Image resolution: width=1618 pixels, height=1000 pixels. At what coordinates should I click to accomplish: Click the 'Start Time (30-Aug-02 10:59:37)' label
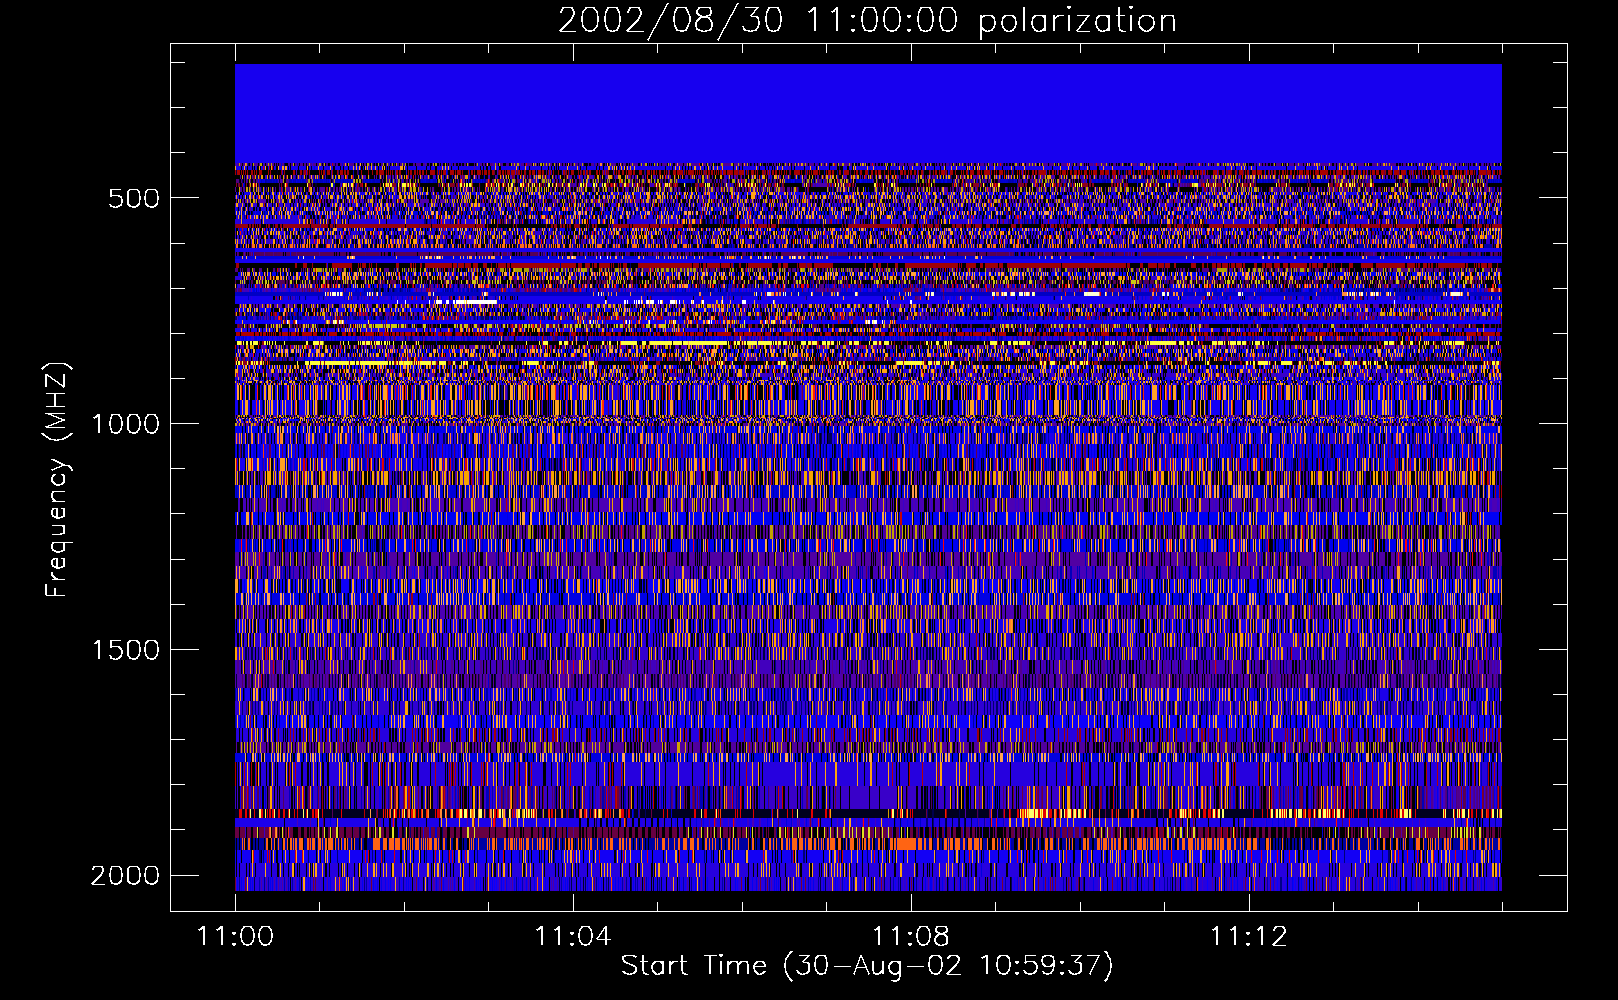tap(867, 966)
